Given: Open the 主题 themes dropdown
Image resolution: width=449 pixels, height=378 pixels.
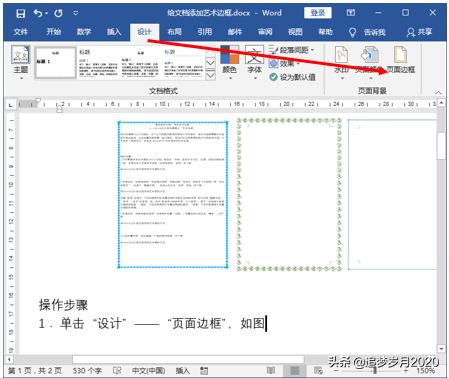Looking at the screenshot, I should click(21, 63).
